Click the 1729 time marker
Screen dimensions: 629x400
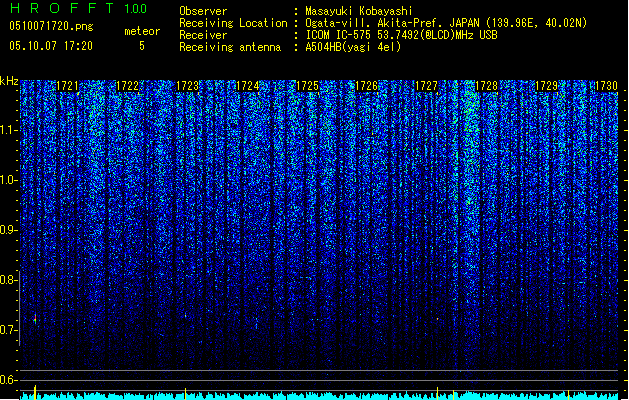pos(546,86)
